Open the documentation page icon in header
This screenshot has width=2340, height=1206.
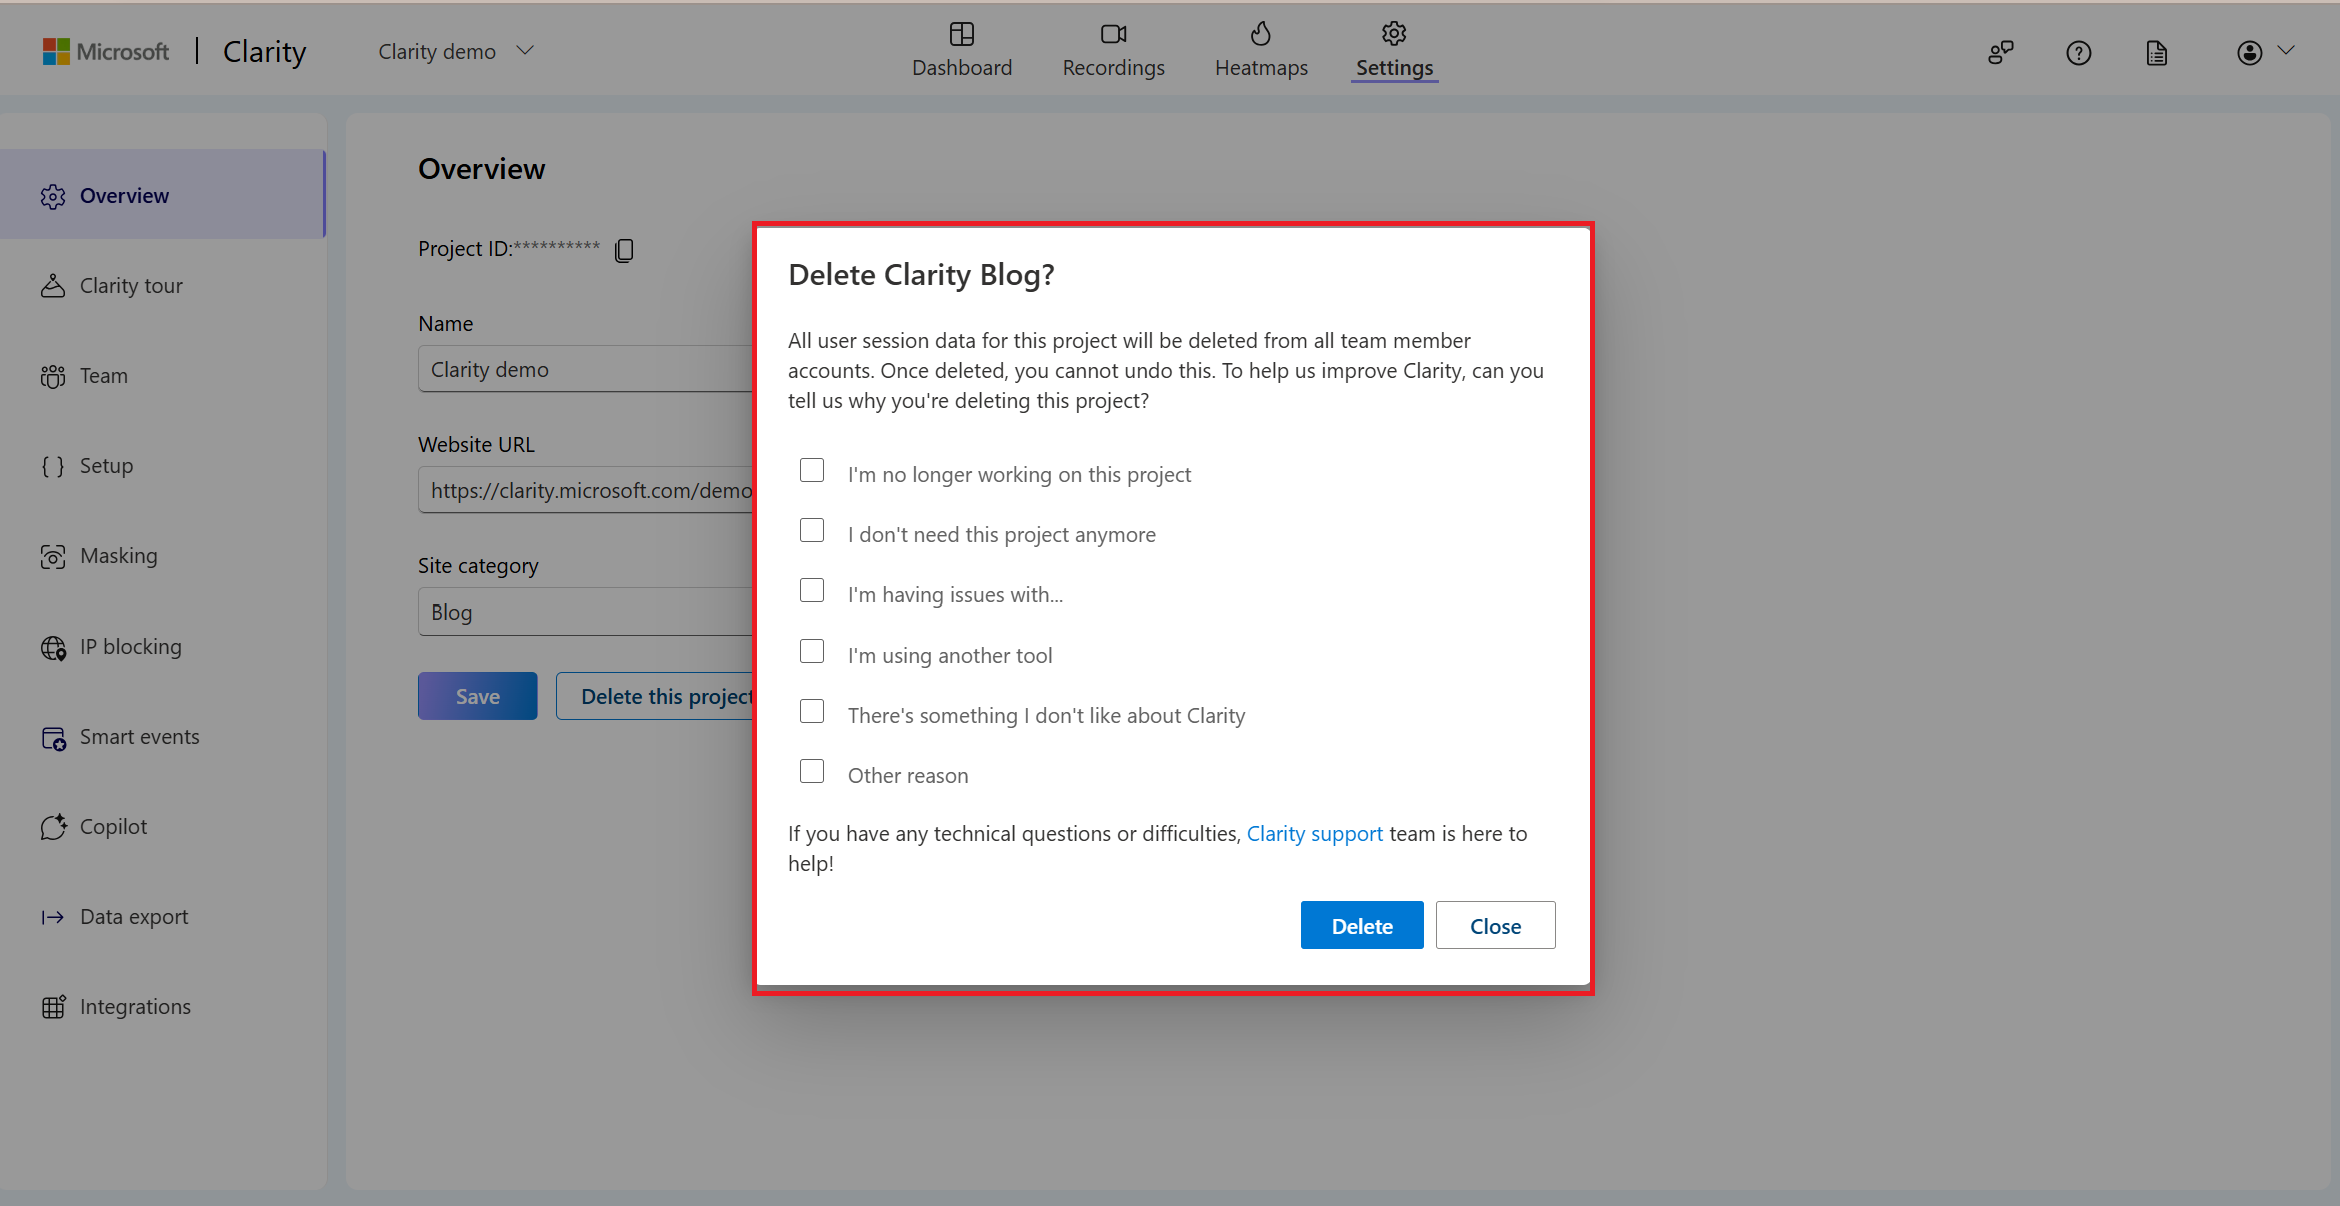(x=2156, y=52)
